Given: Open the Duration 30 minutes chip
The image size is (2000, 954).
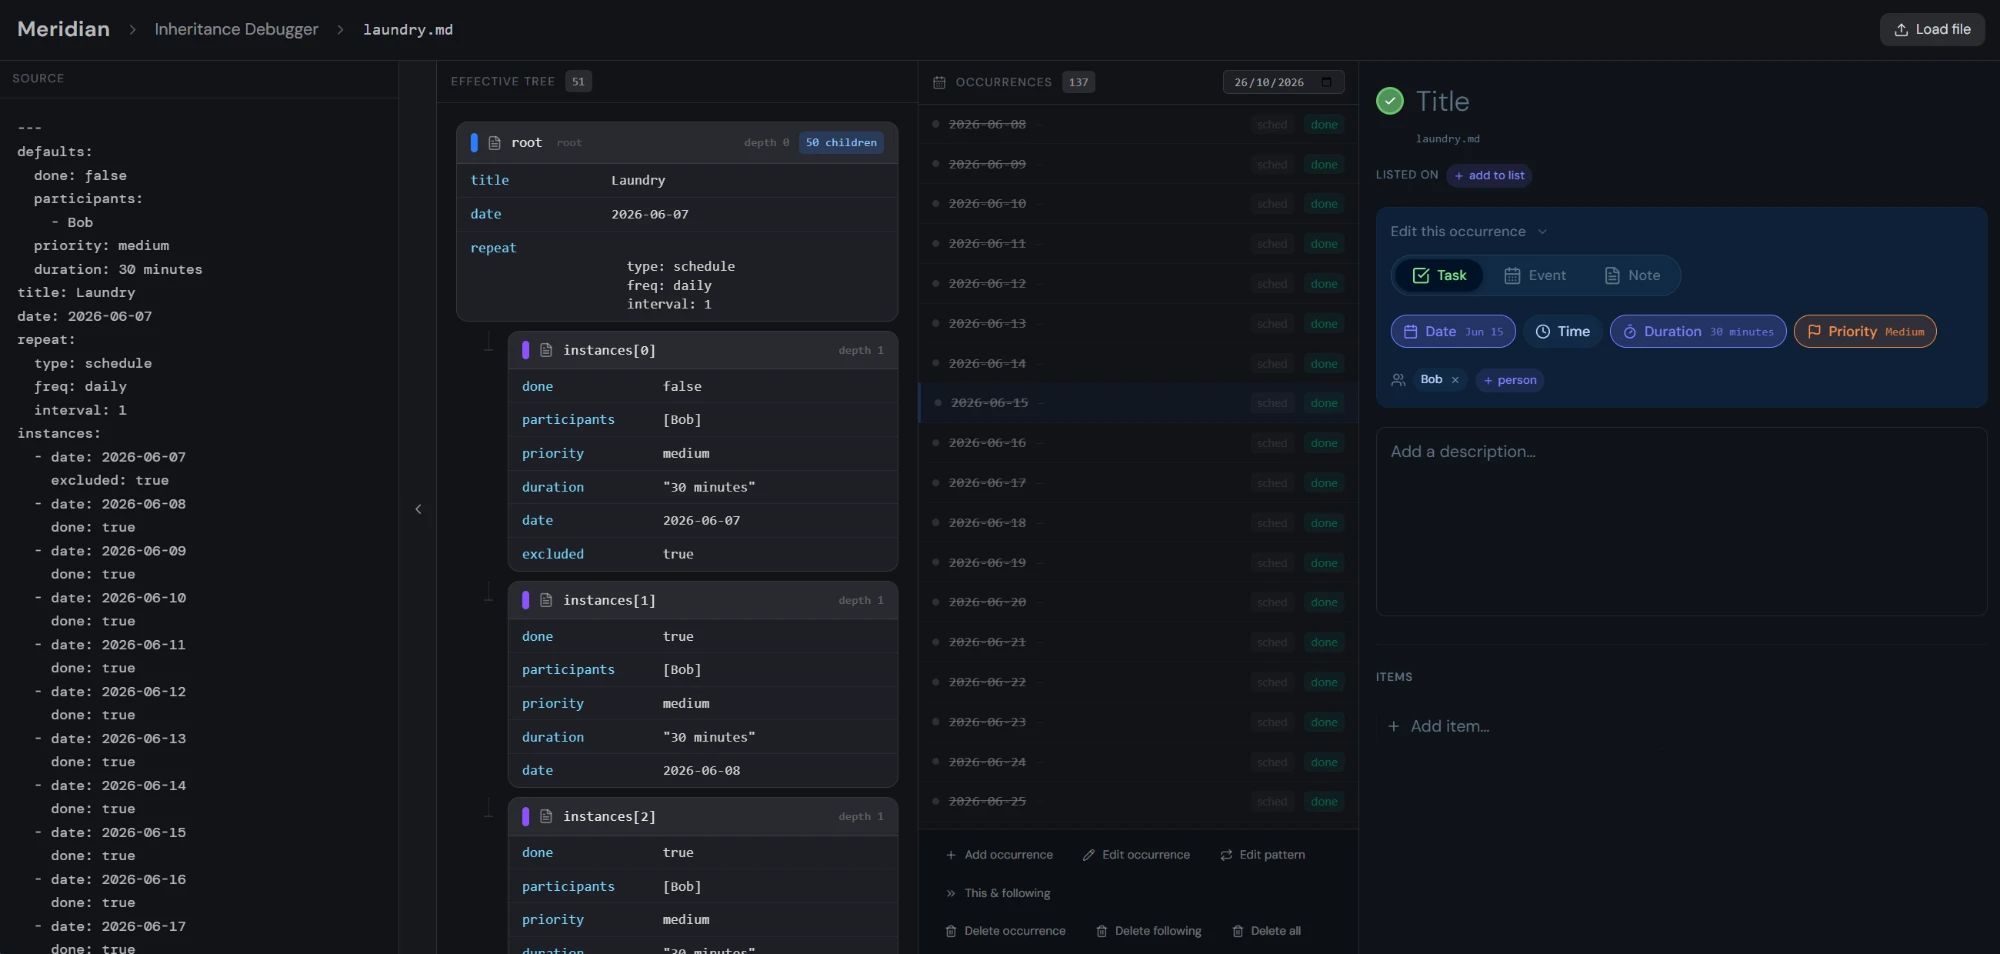Looking at the screenshot, I should pyautogui.click(x=1698, y=332).
